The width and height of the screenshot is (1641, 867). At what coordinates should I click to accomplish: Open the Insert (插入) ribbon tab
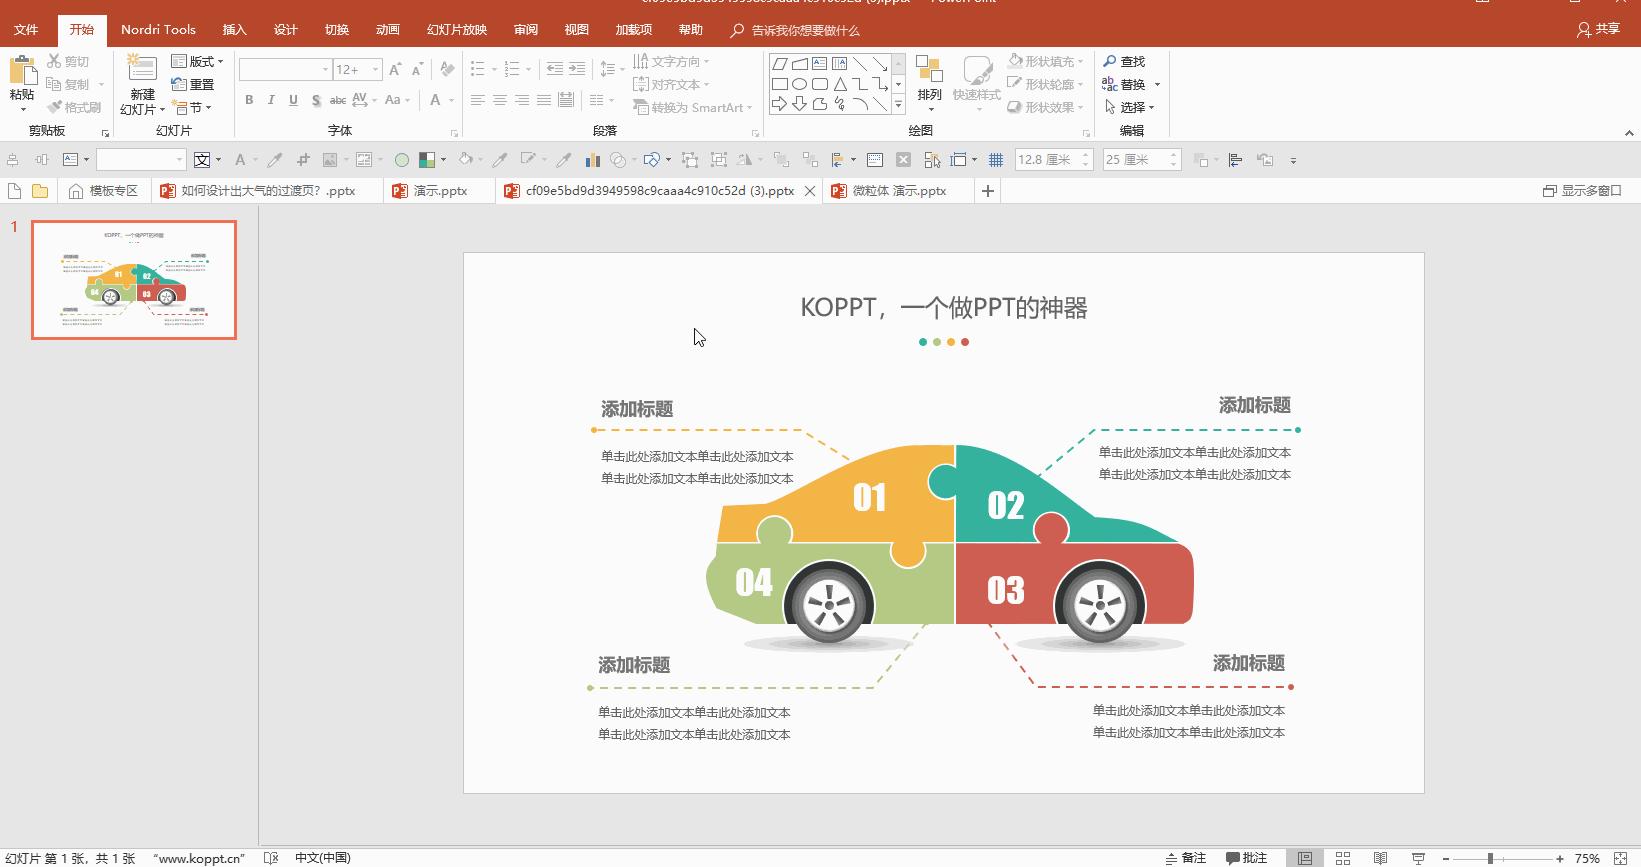[x=234, y=30]
